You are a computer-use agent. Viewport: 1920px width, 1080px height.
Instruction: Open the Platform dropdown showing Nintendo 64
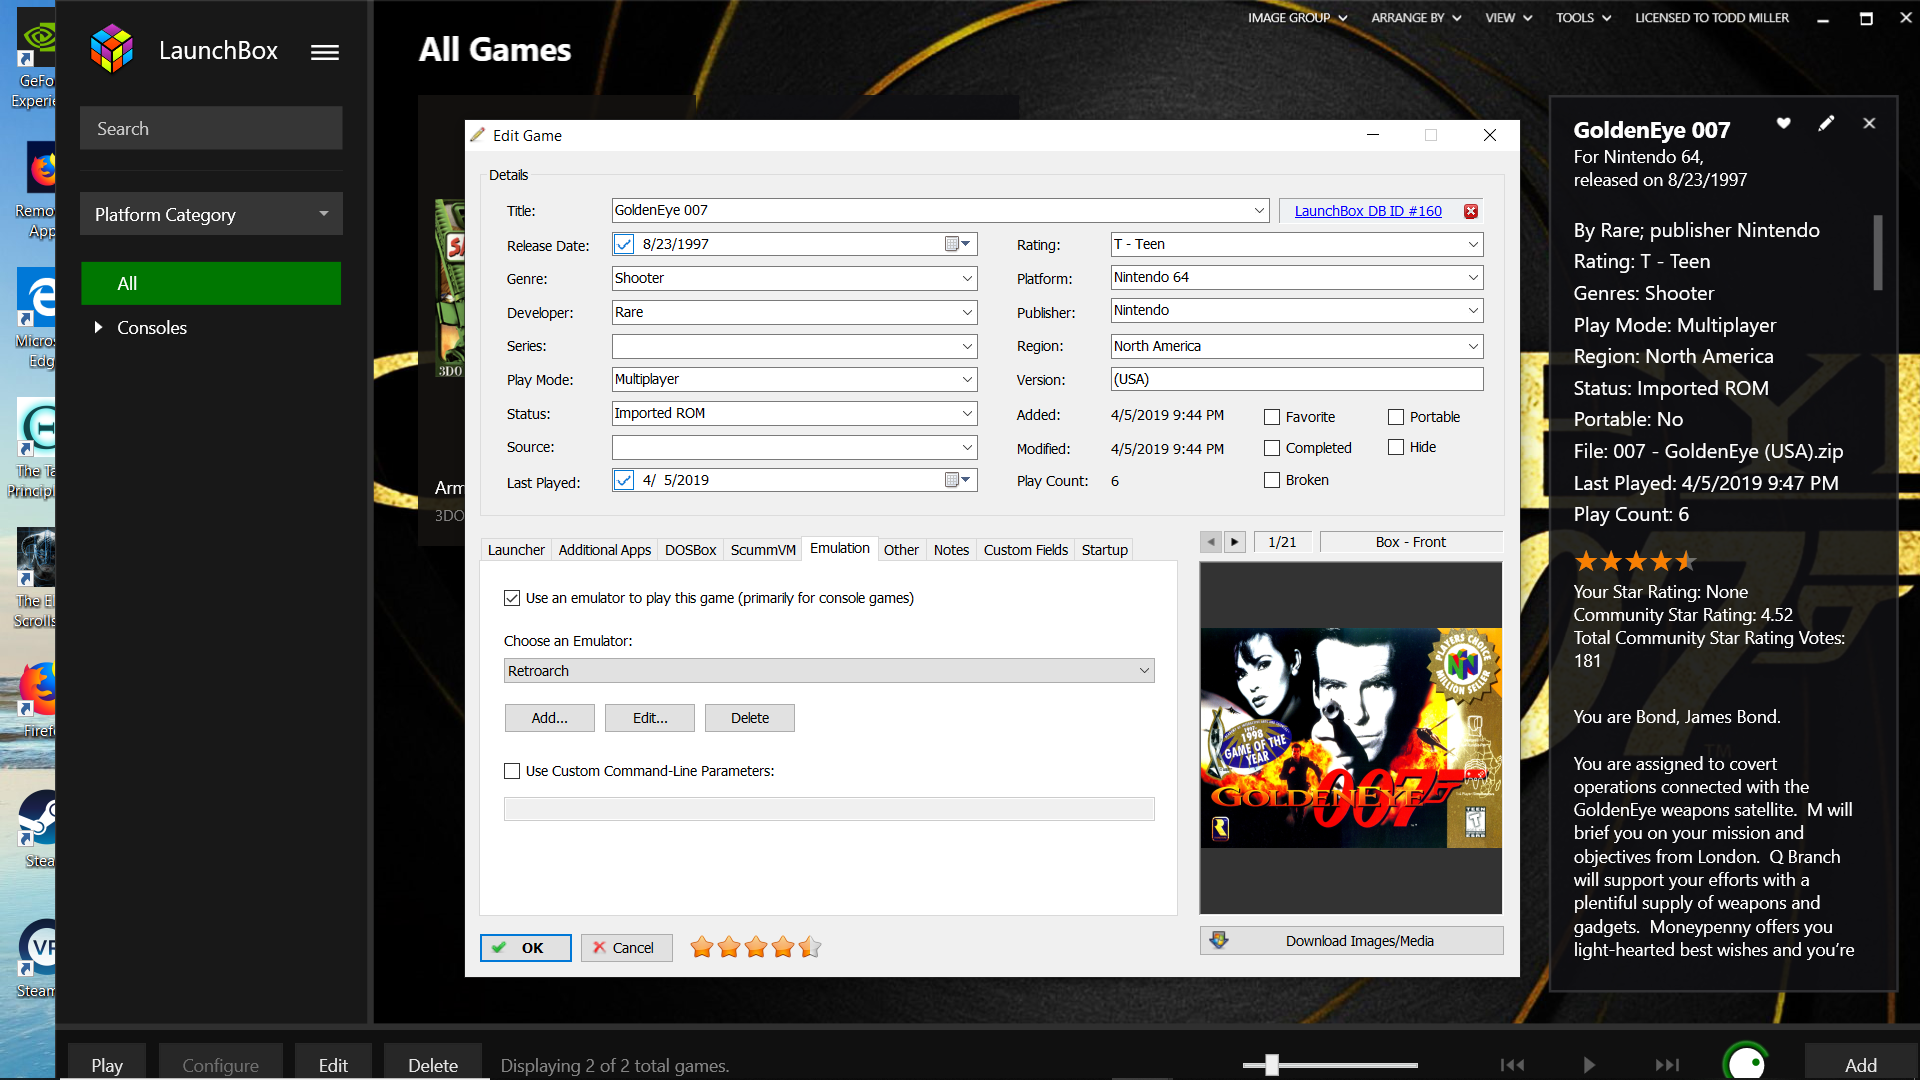point(1473,277)
